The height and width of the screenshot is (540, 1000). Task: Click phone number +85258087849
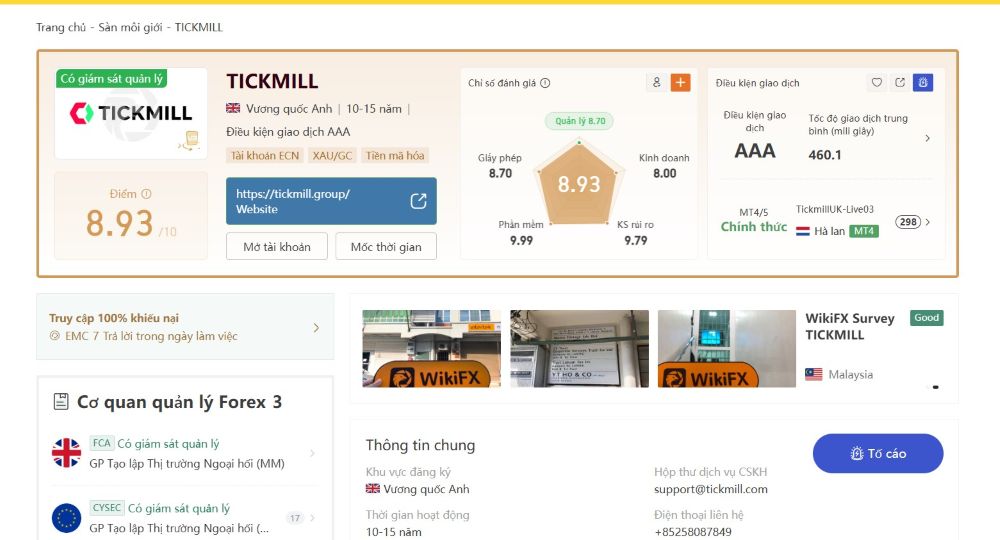(693, 532)
